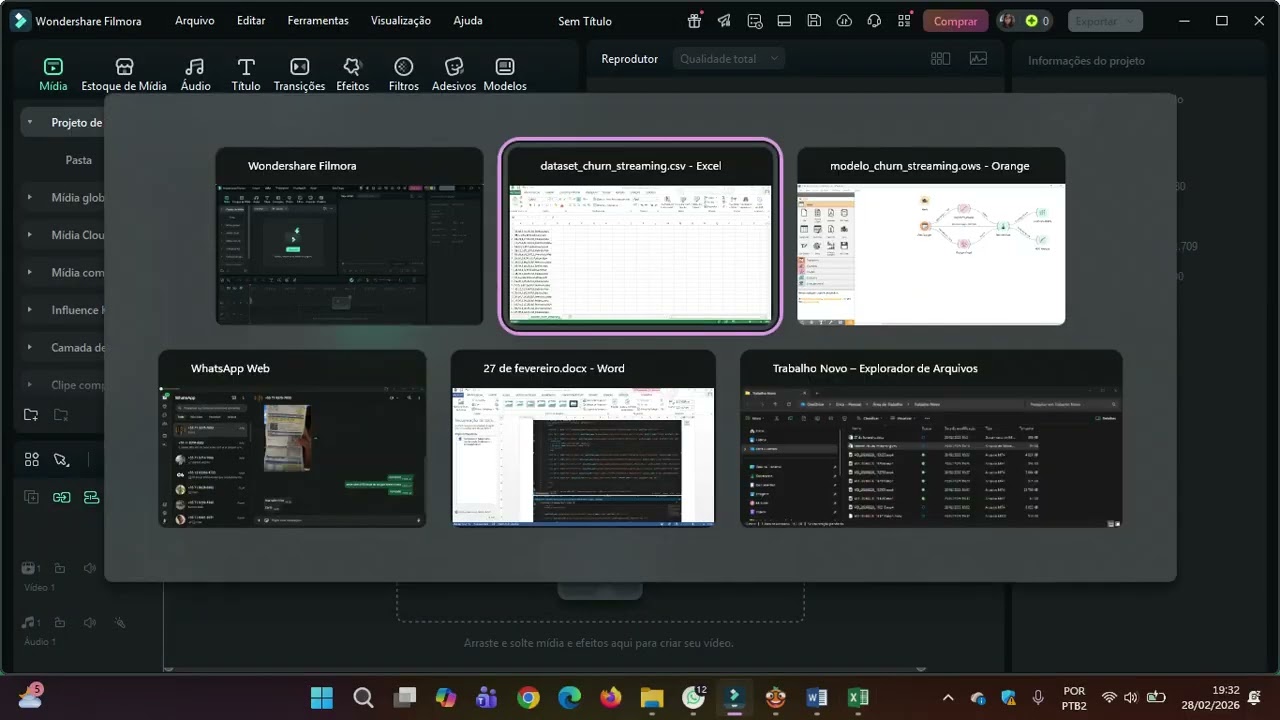Change player layout grid icon
This screenshot has height=720, width=1280.
click(940, 59)
